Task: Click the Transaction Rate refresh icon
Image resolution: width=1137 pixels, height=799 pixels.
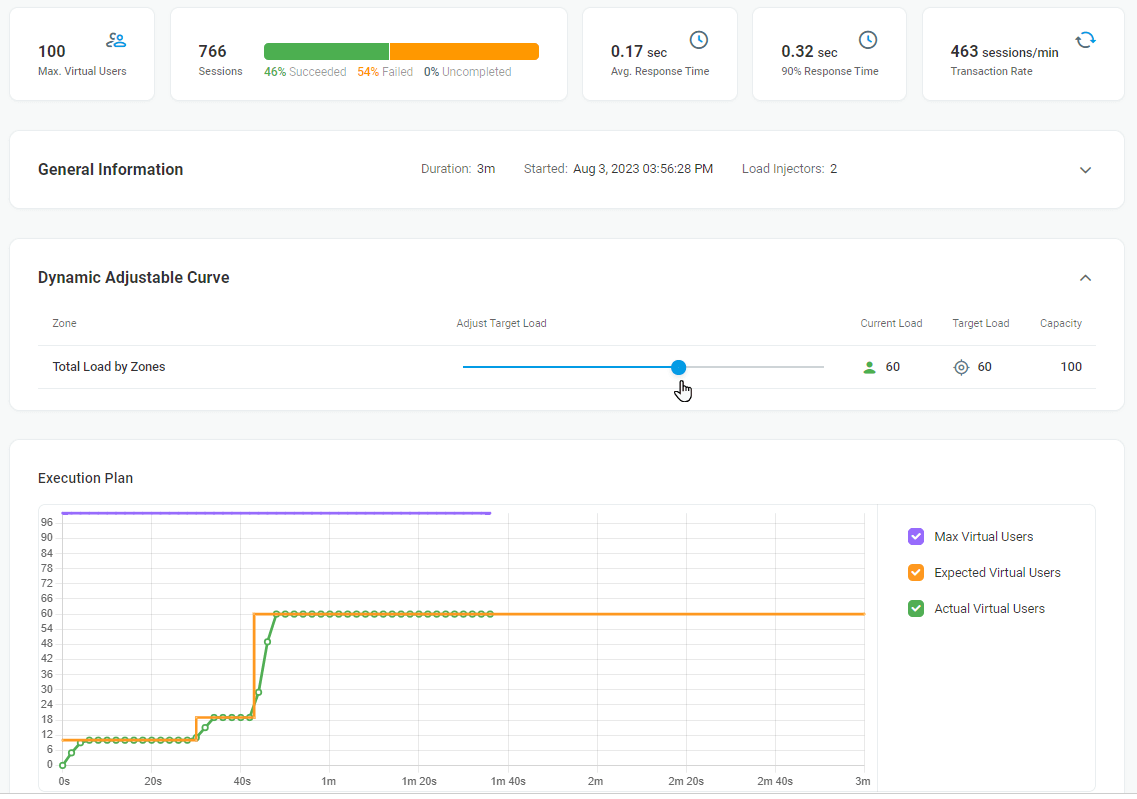Action: point(1085,40)
